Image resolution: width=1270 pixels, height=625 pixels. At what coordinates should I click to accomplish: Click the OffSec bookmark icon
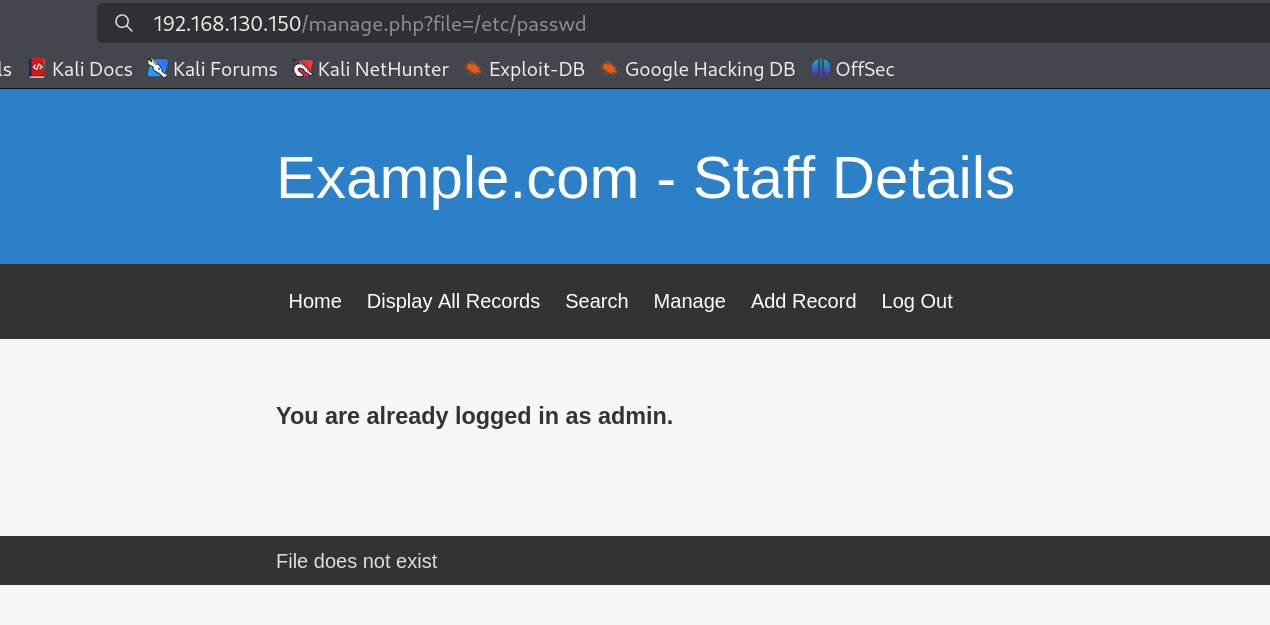(821, 69)
